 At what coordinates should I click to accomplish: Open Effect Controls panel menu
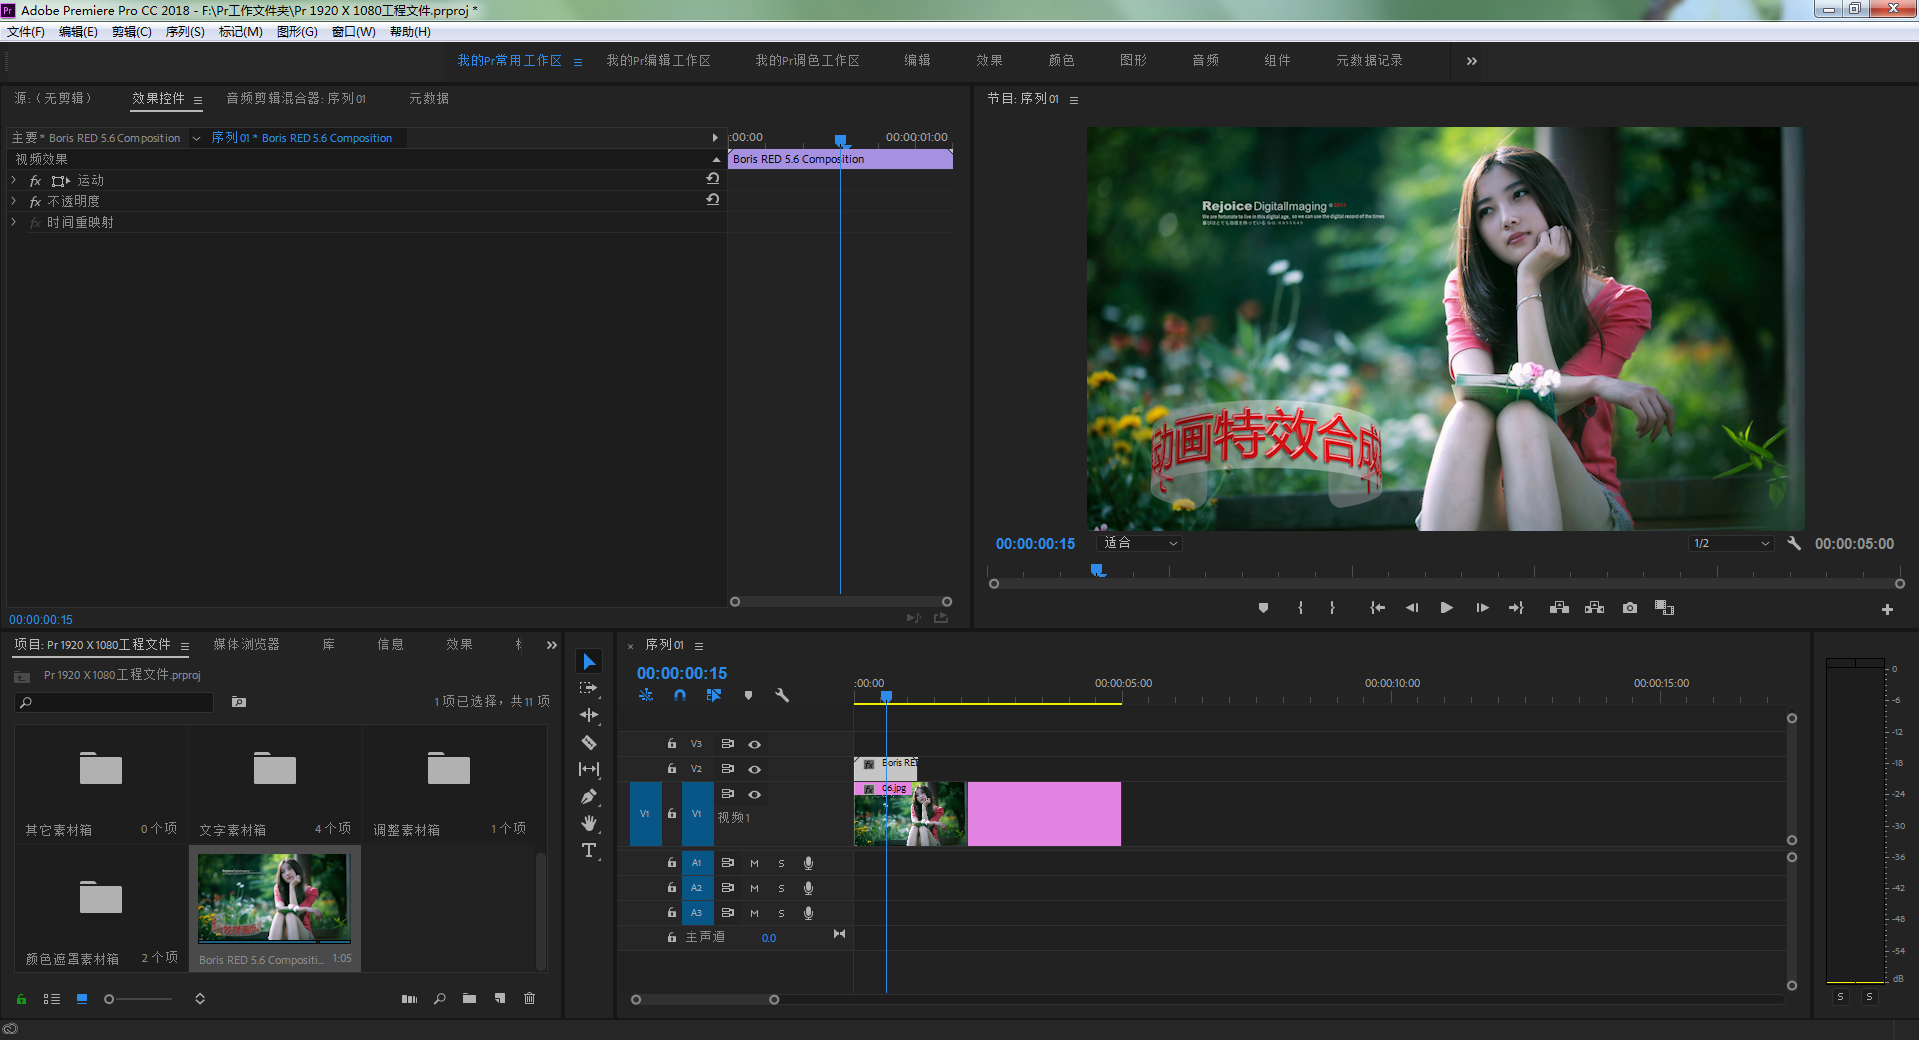click(x=198, y=100)
